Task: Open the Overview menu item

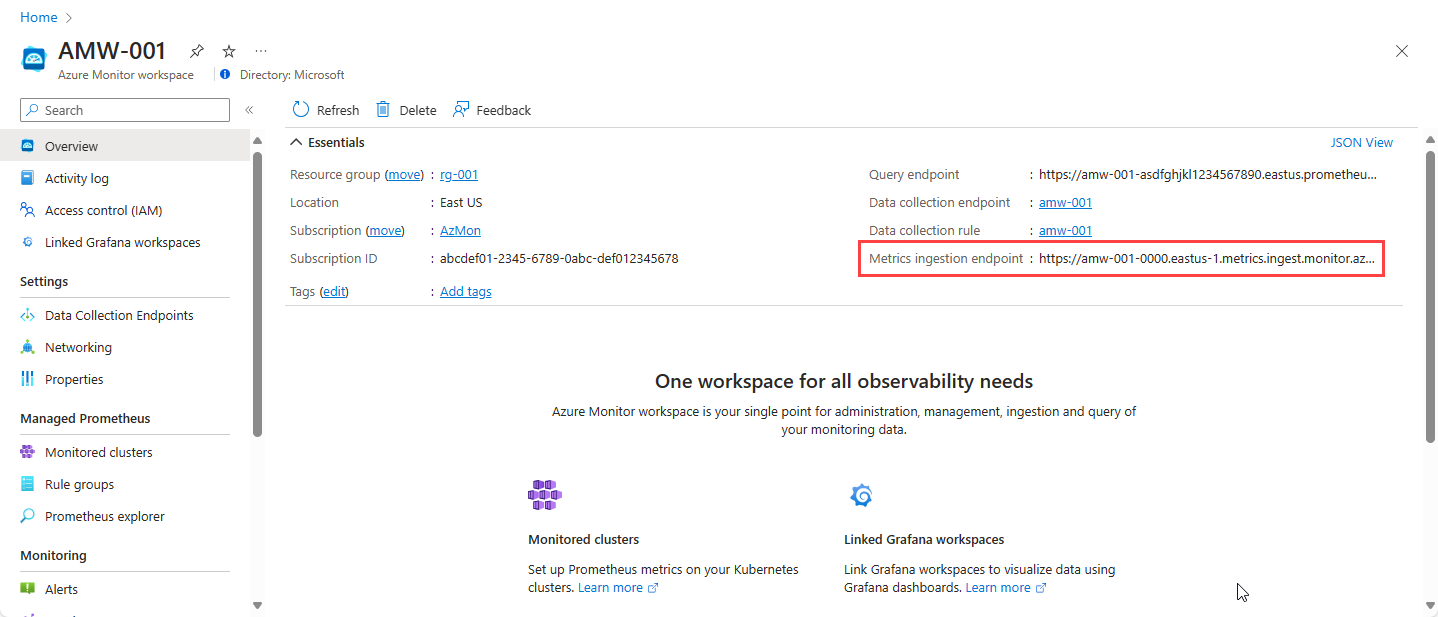Action: (x=125, y=146)
